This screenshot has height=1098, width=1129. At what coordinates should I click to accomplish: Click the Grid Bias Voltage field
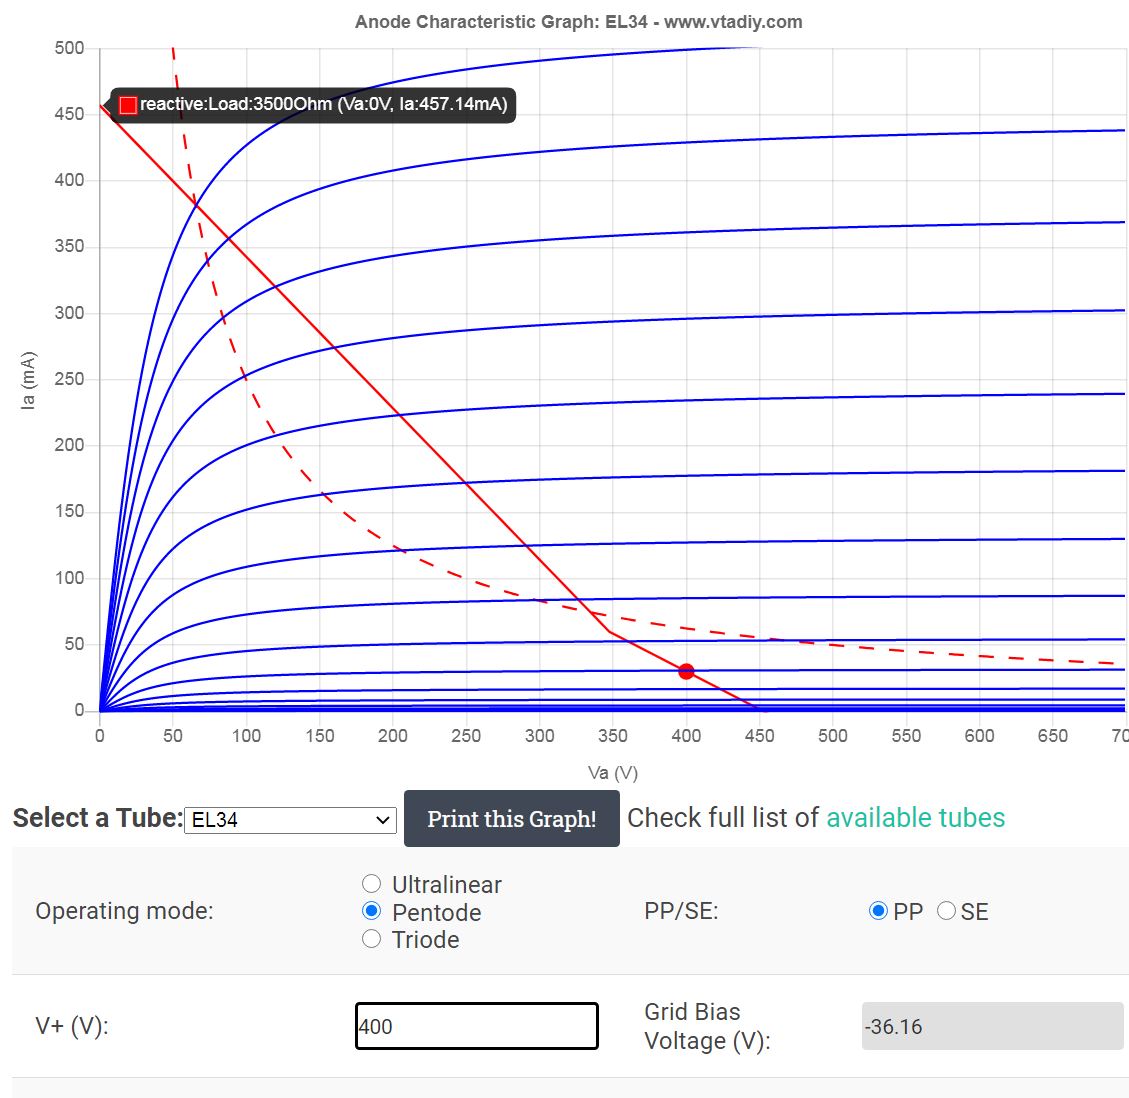[992, 1026]
